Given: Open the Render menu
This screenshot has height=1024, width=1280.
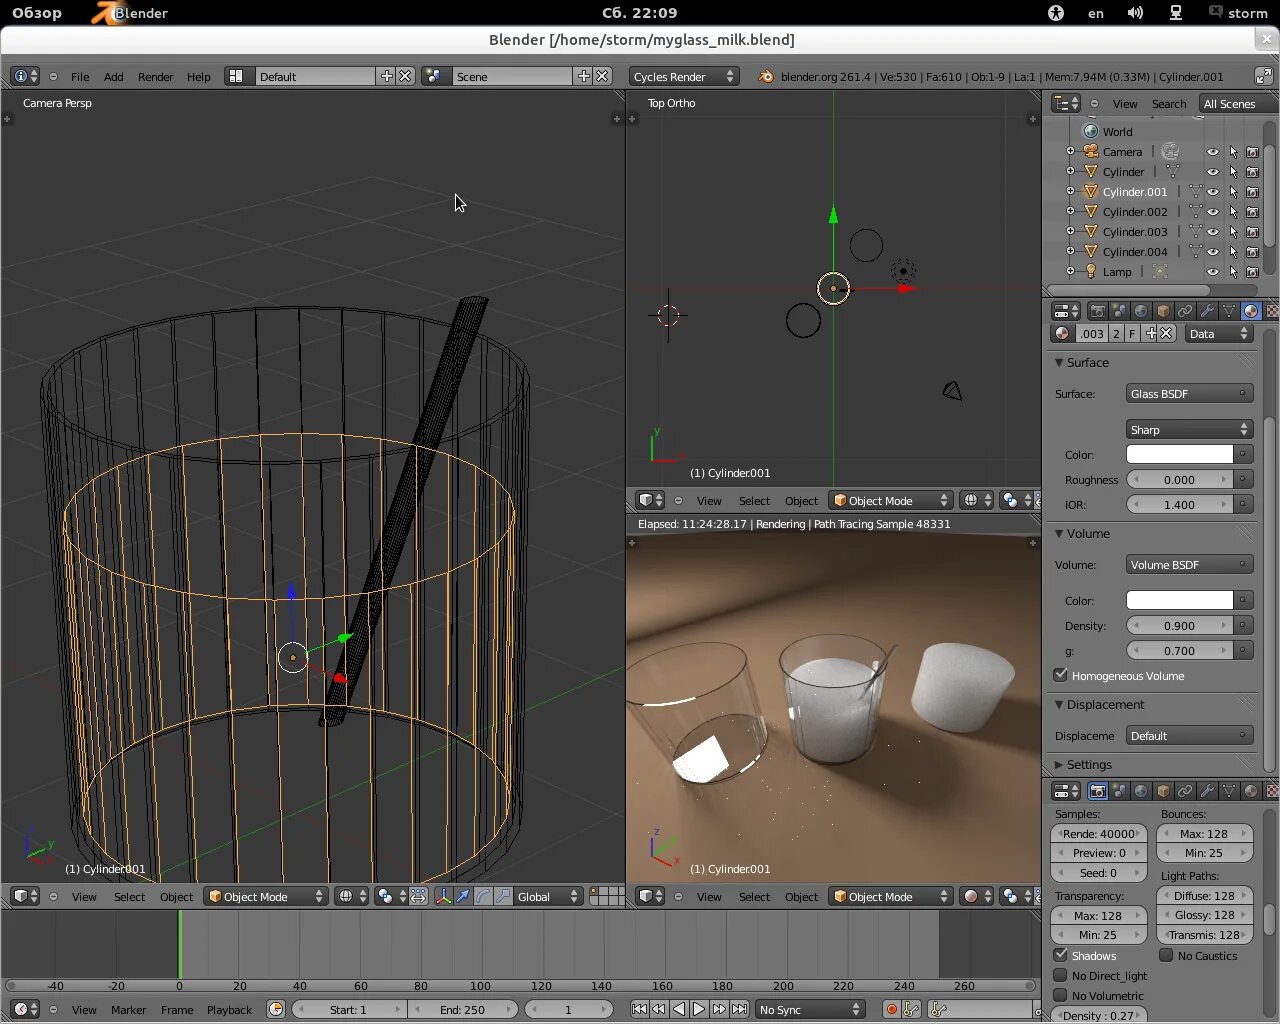Looking at the screenshot, I should point(155,77).
